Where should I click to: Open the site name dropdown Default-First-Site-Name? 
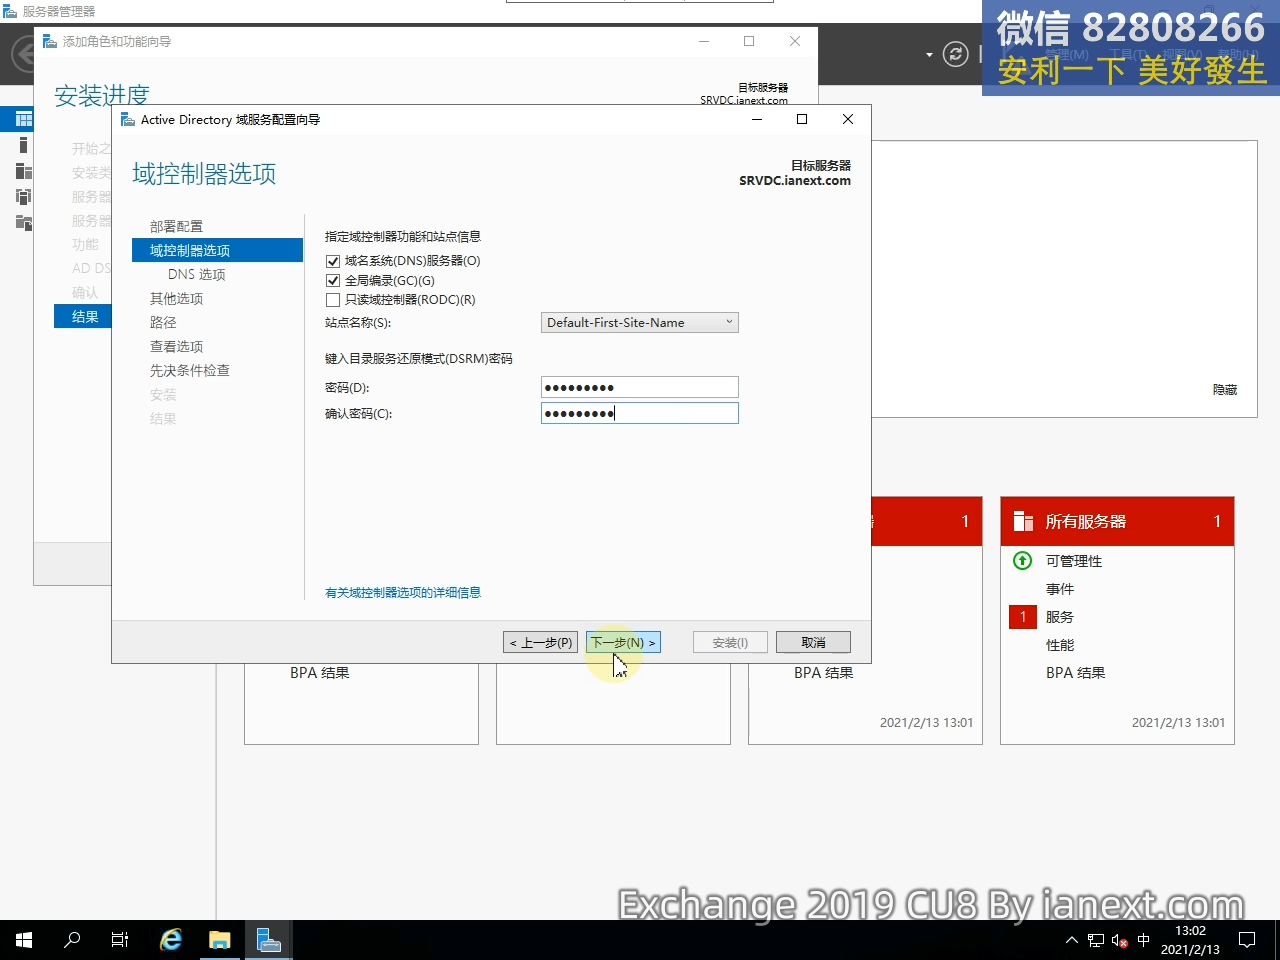click(x=639, y=323)
